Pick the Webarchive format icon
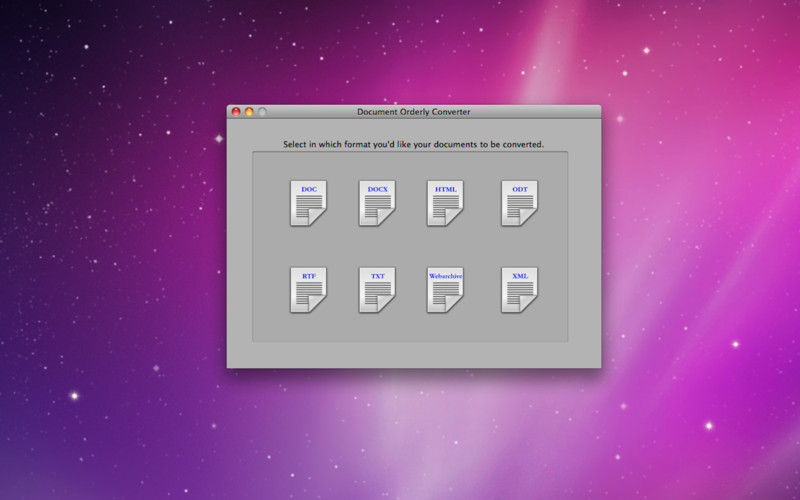Image resolution: width=800 pixels, height=500 pixels. 445,290
